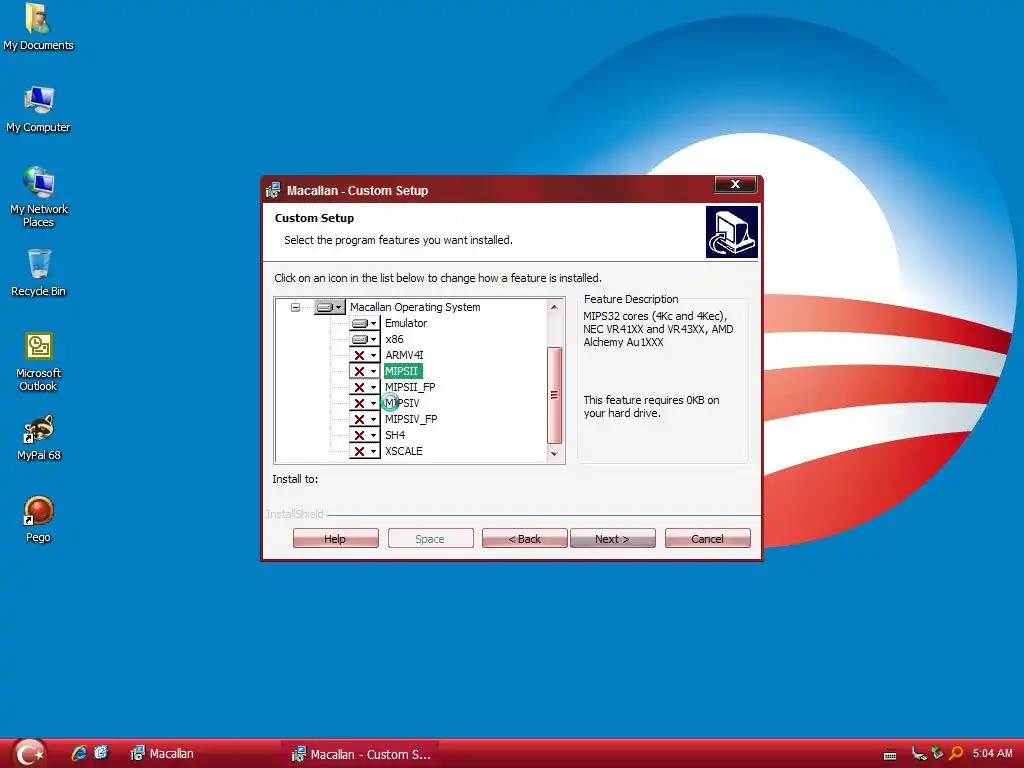Open the XSCALE feature install dropdown
This screenshot has height=768, width=1024.
coord(364,451)
